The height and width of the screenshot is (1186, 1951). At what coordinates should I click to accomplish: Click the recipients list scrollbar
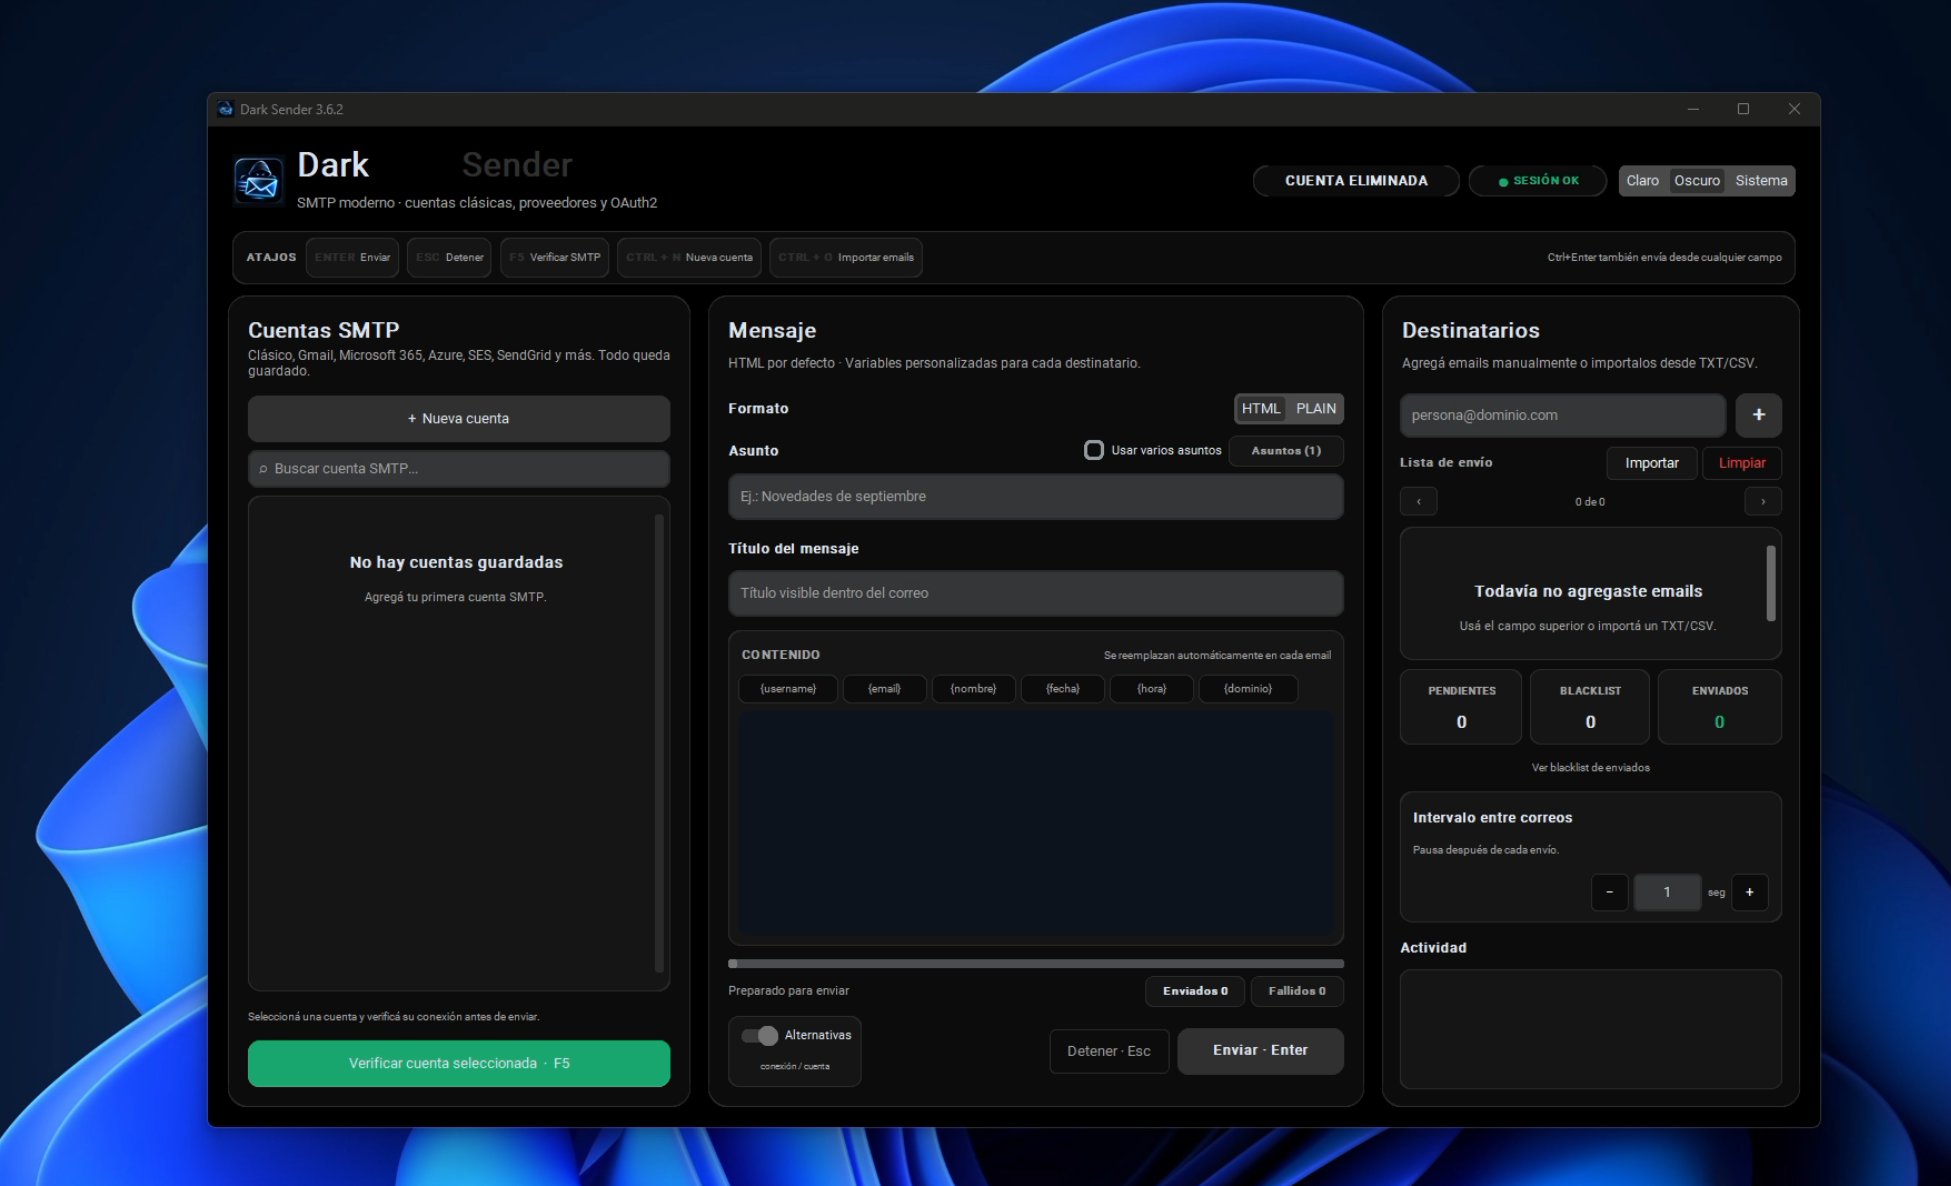coord(1770,583)
